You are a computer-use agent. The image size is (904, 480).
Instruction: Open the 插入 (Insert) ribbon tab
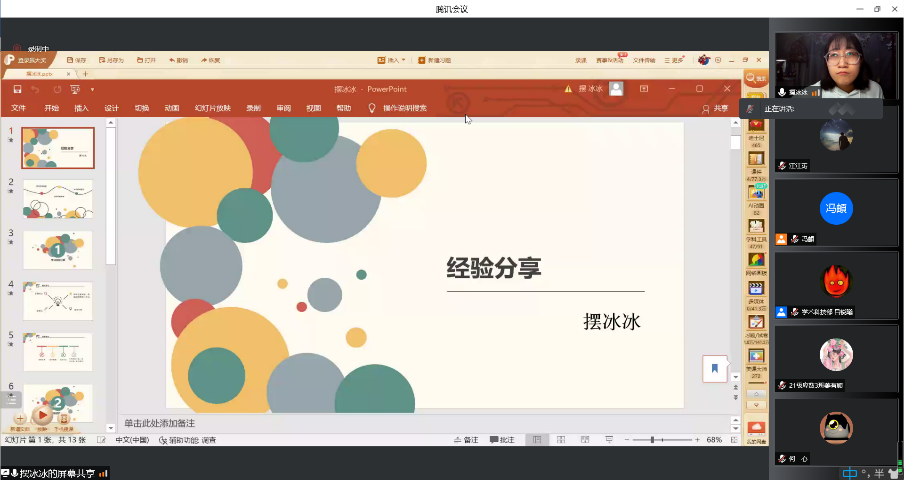pos(81,108)
